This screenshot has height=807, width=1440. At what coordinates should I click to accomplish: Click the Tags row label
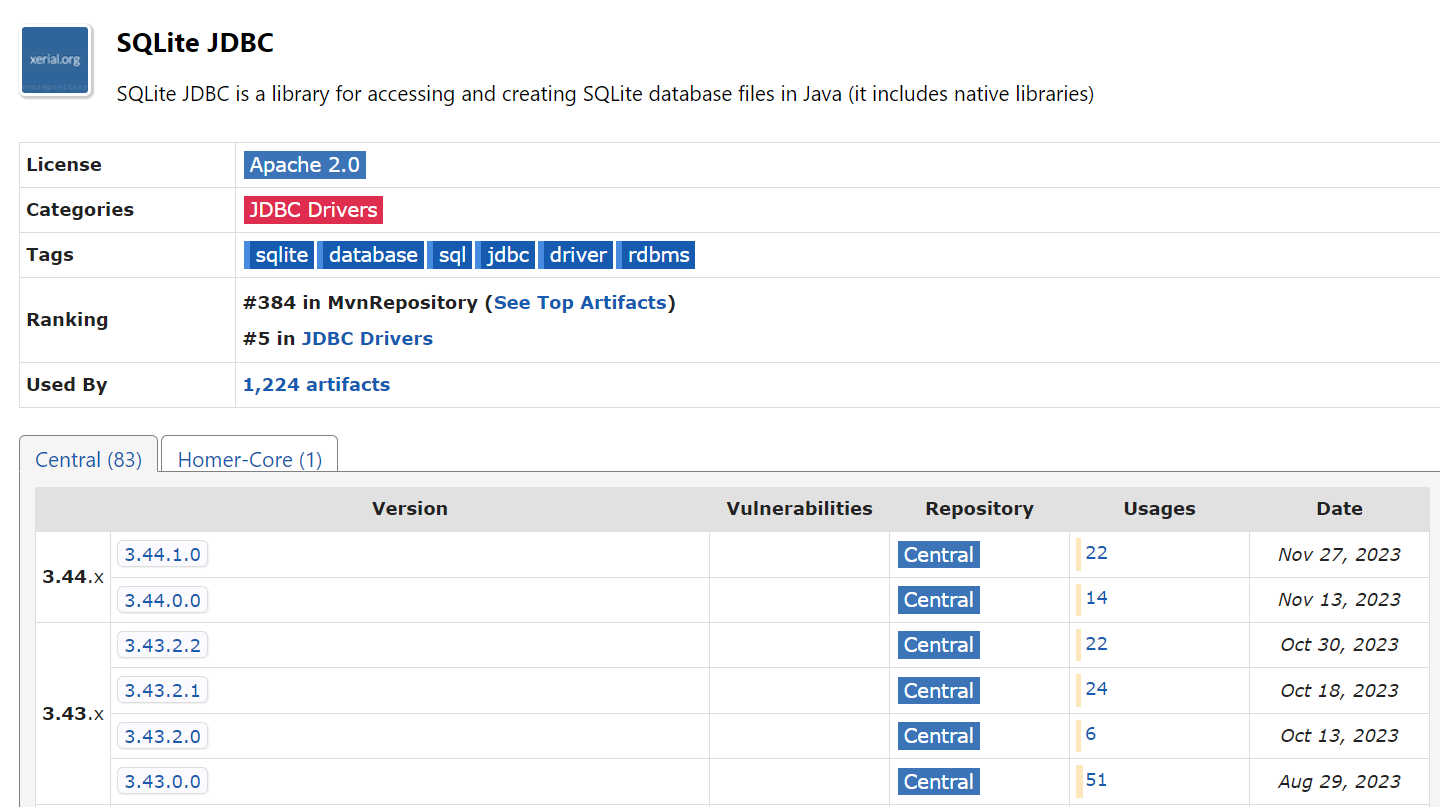click(50, 255)
